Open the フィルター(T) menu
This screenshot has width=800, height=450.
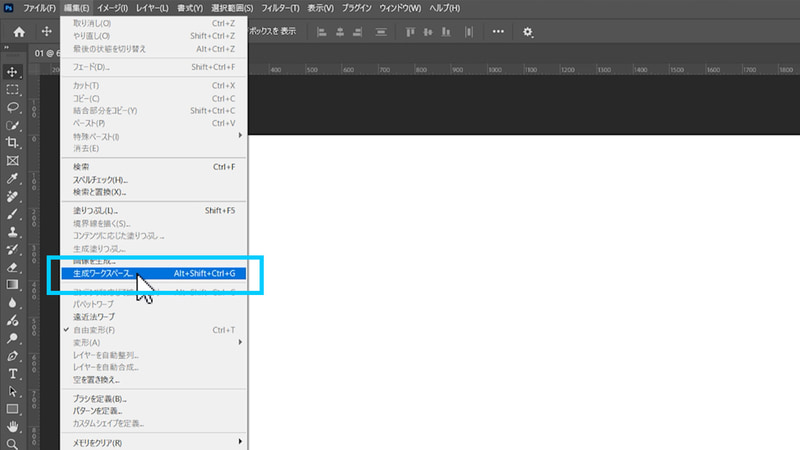coord(280,8)
